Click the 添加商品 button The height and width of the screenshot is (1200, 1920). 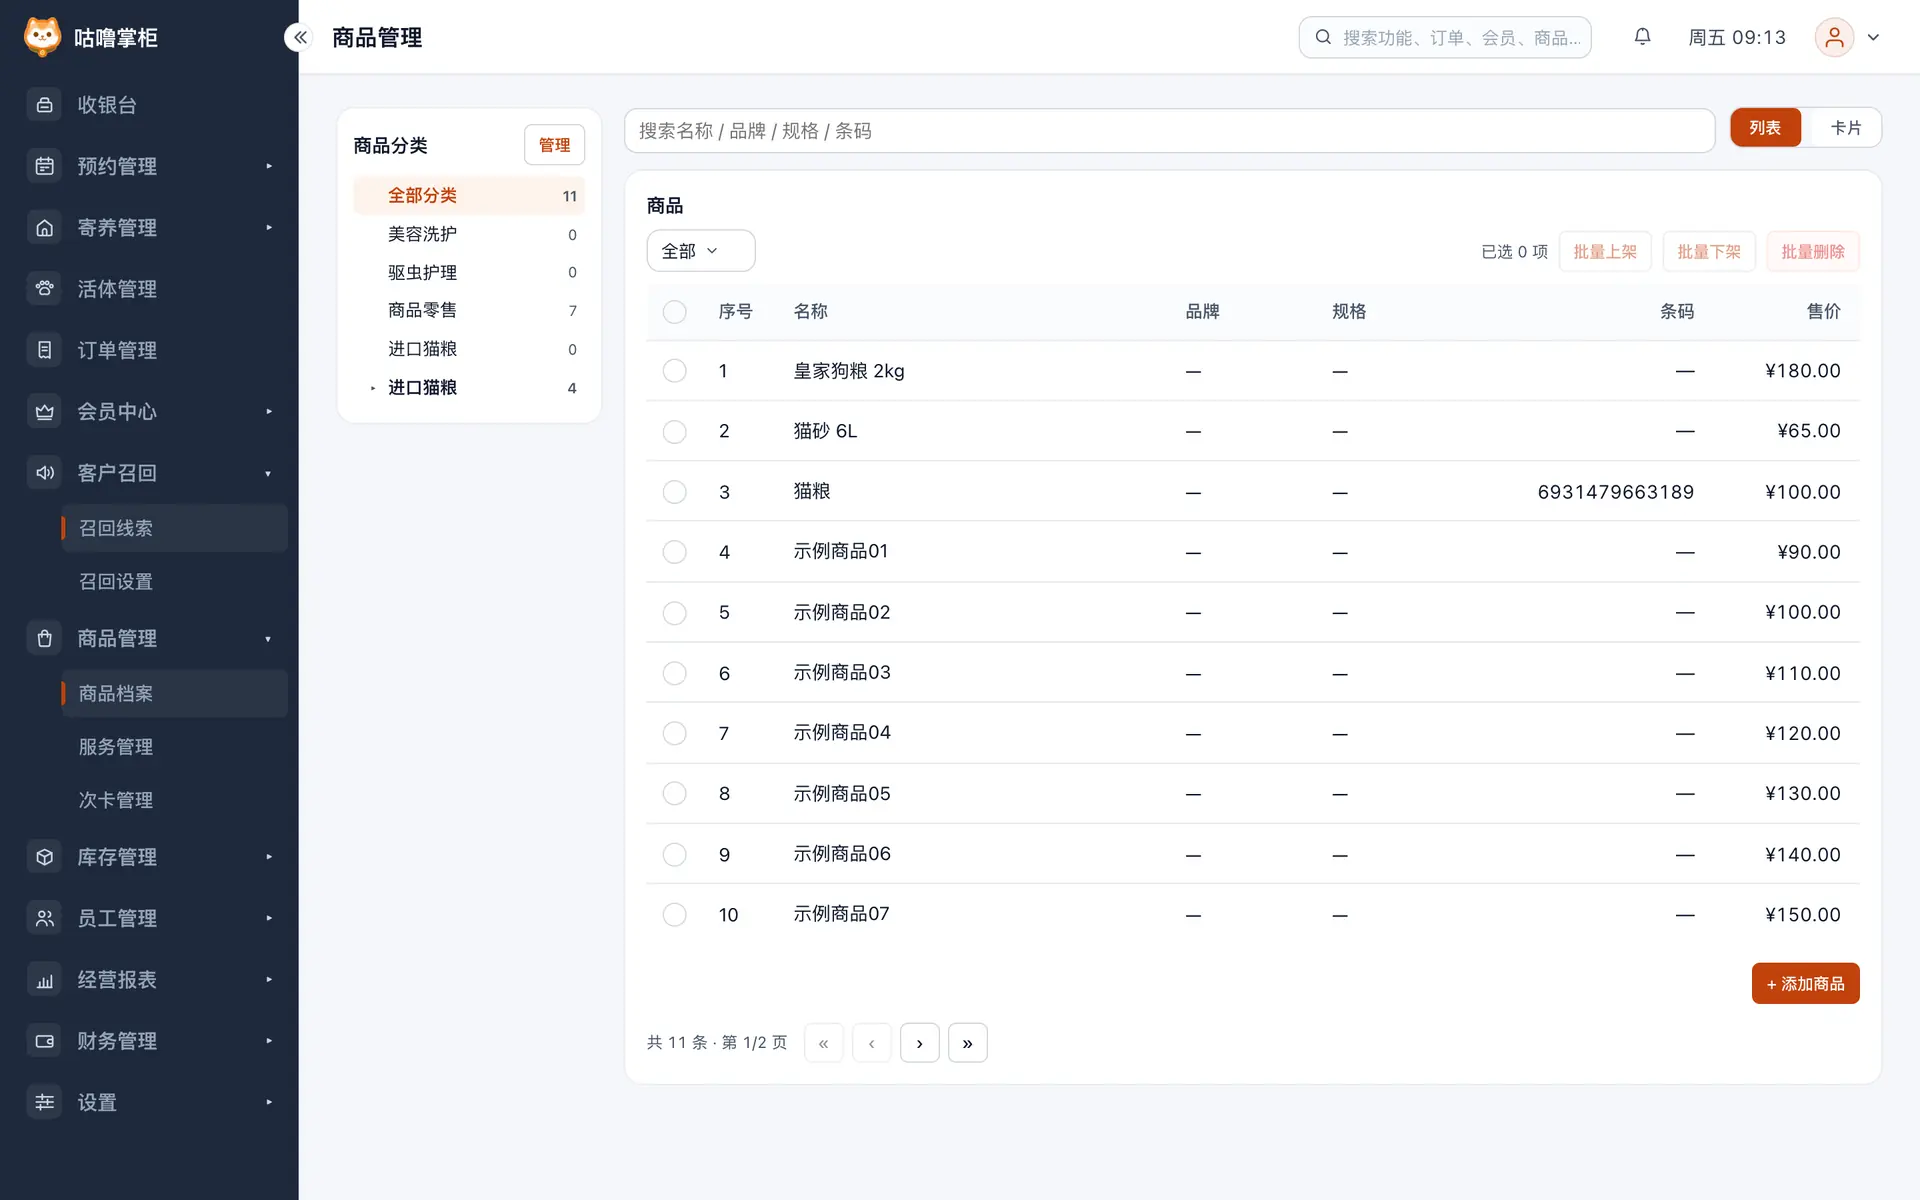pos(1805,984)
